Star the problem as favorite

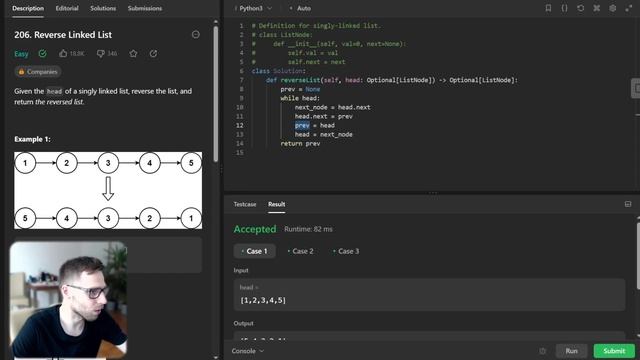tap(133, 53)
